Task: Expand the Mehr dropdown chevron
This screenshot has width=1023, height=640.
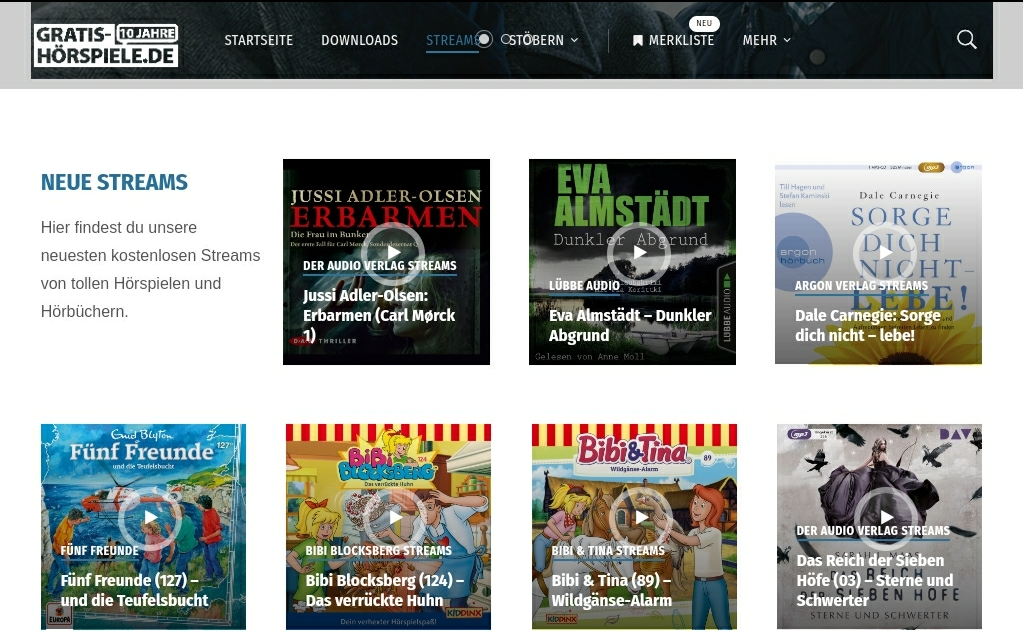Action: 787,40
